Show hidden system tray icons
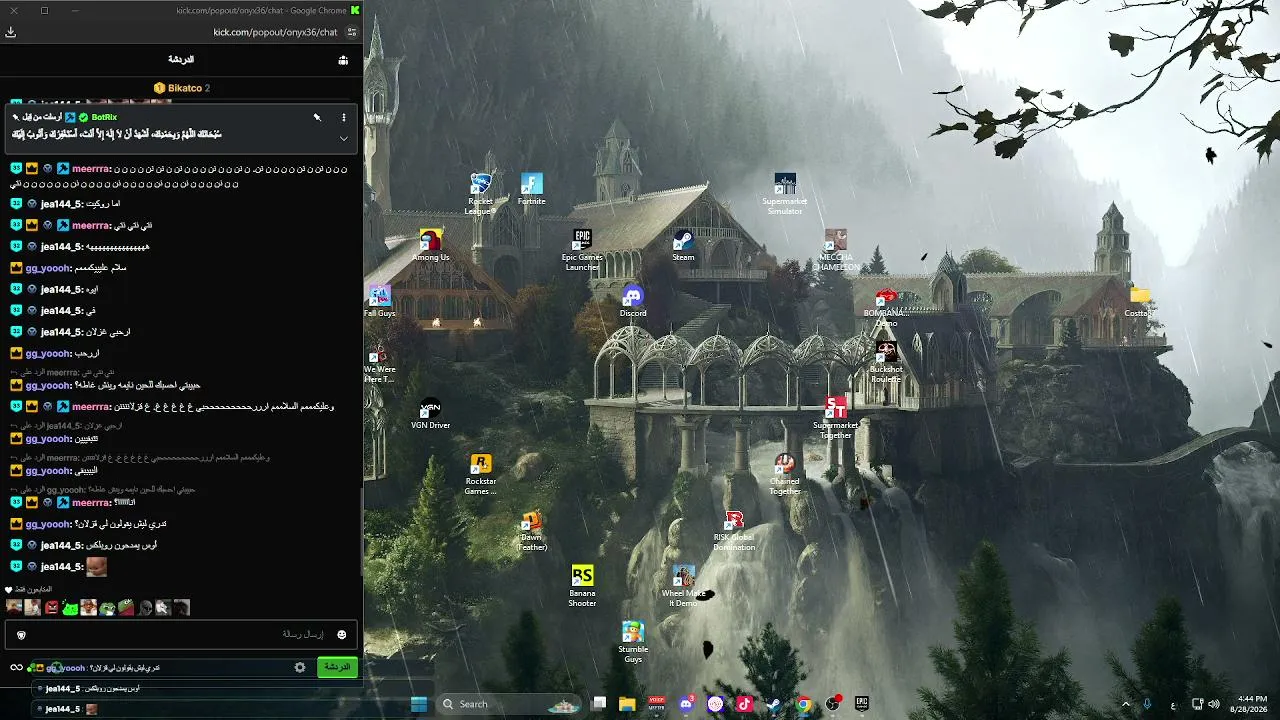Screen dimensions: 1280x720 pos(1126,704)
